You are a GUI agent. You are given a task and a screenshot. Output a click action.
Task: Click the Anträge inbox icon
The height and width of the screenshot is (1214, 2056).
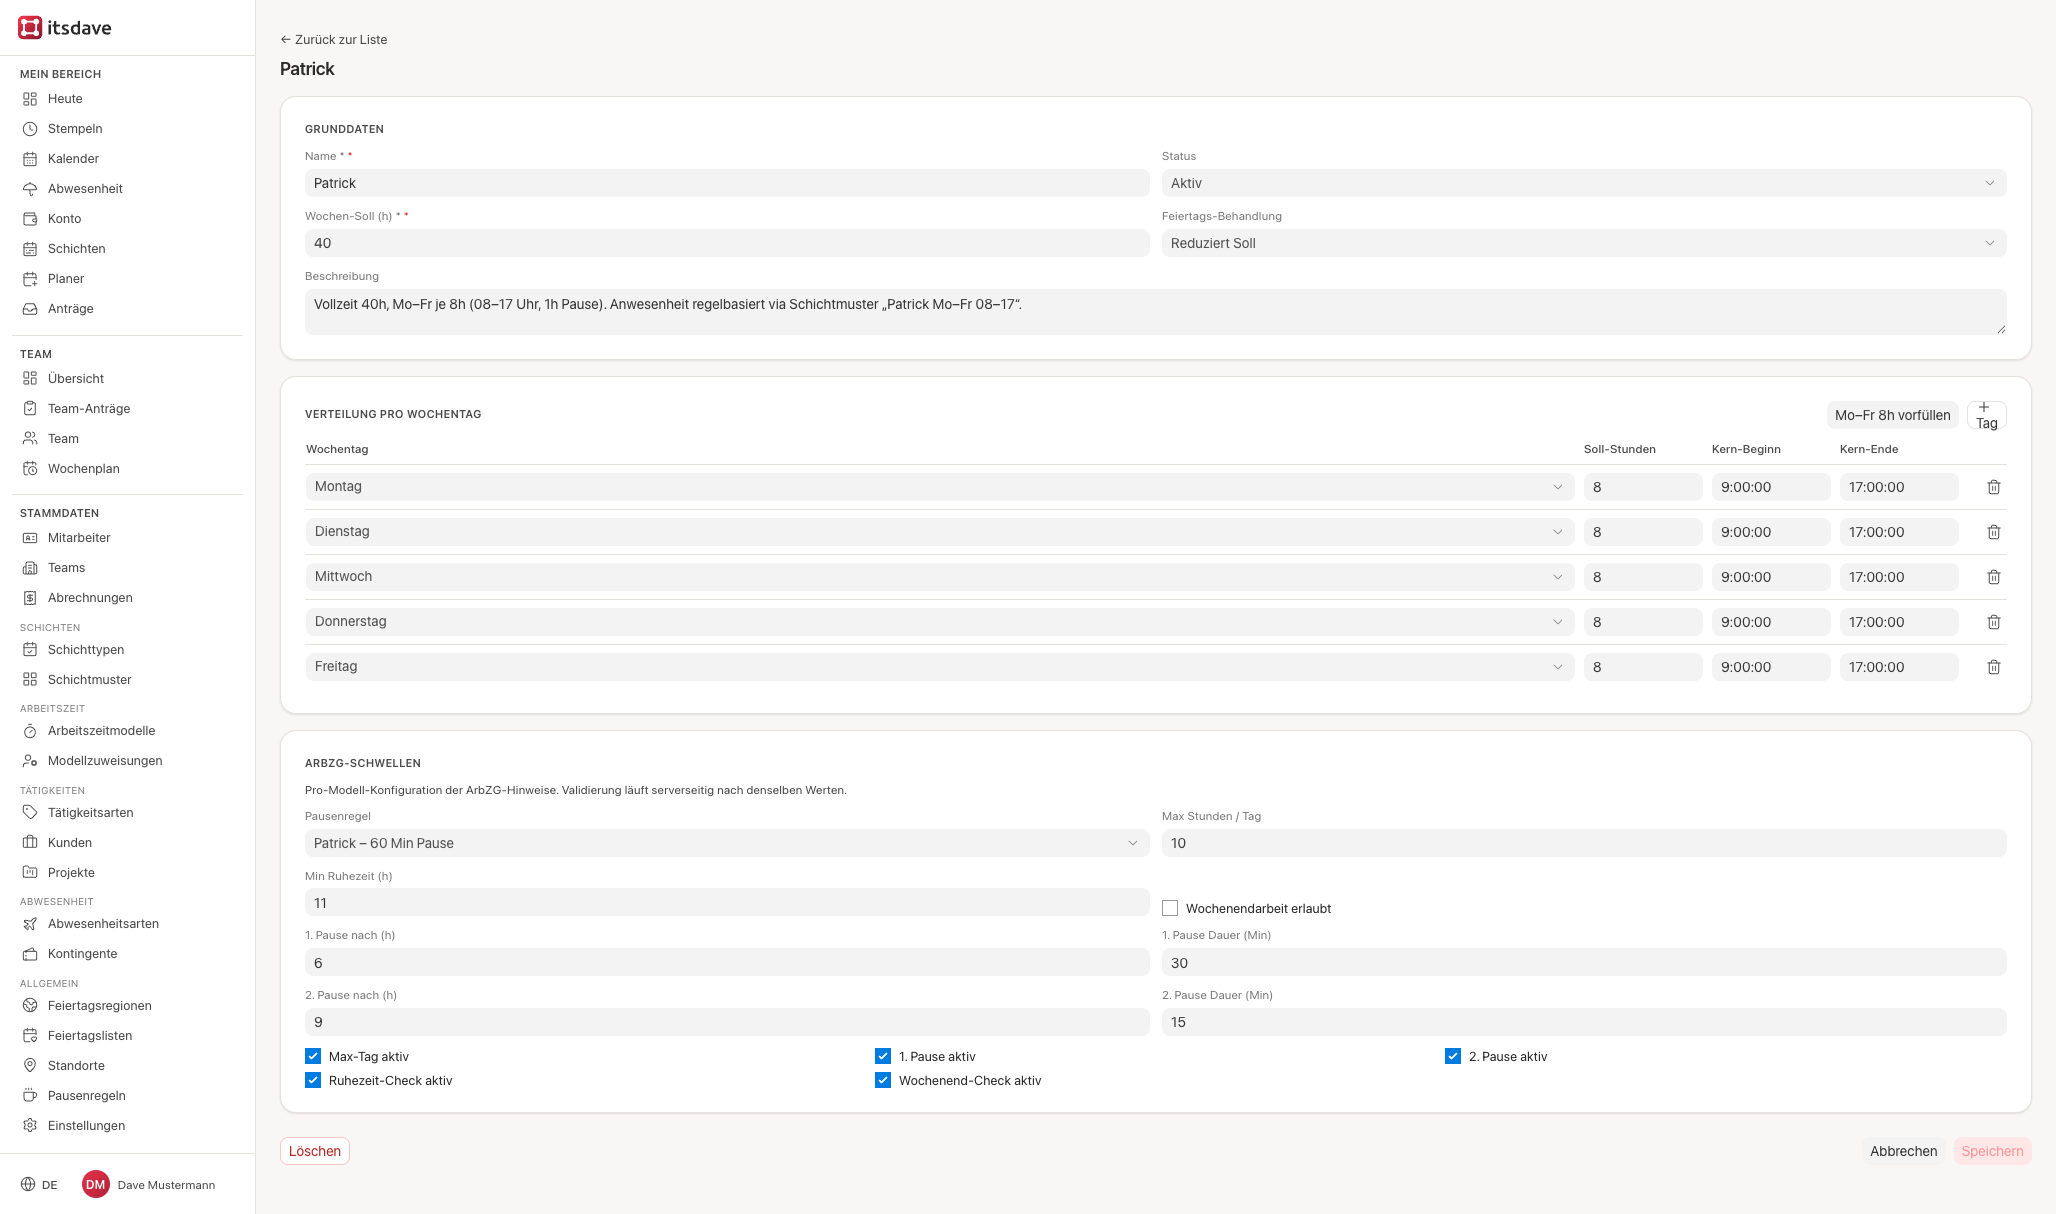pyautogui.click(x=30, y=309)
